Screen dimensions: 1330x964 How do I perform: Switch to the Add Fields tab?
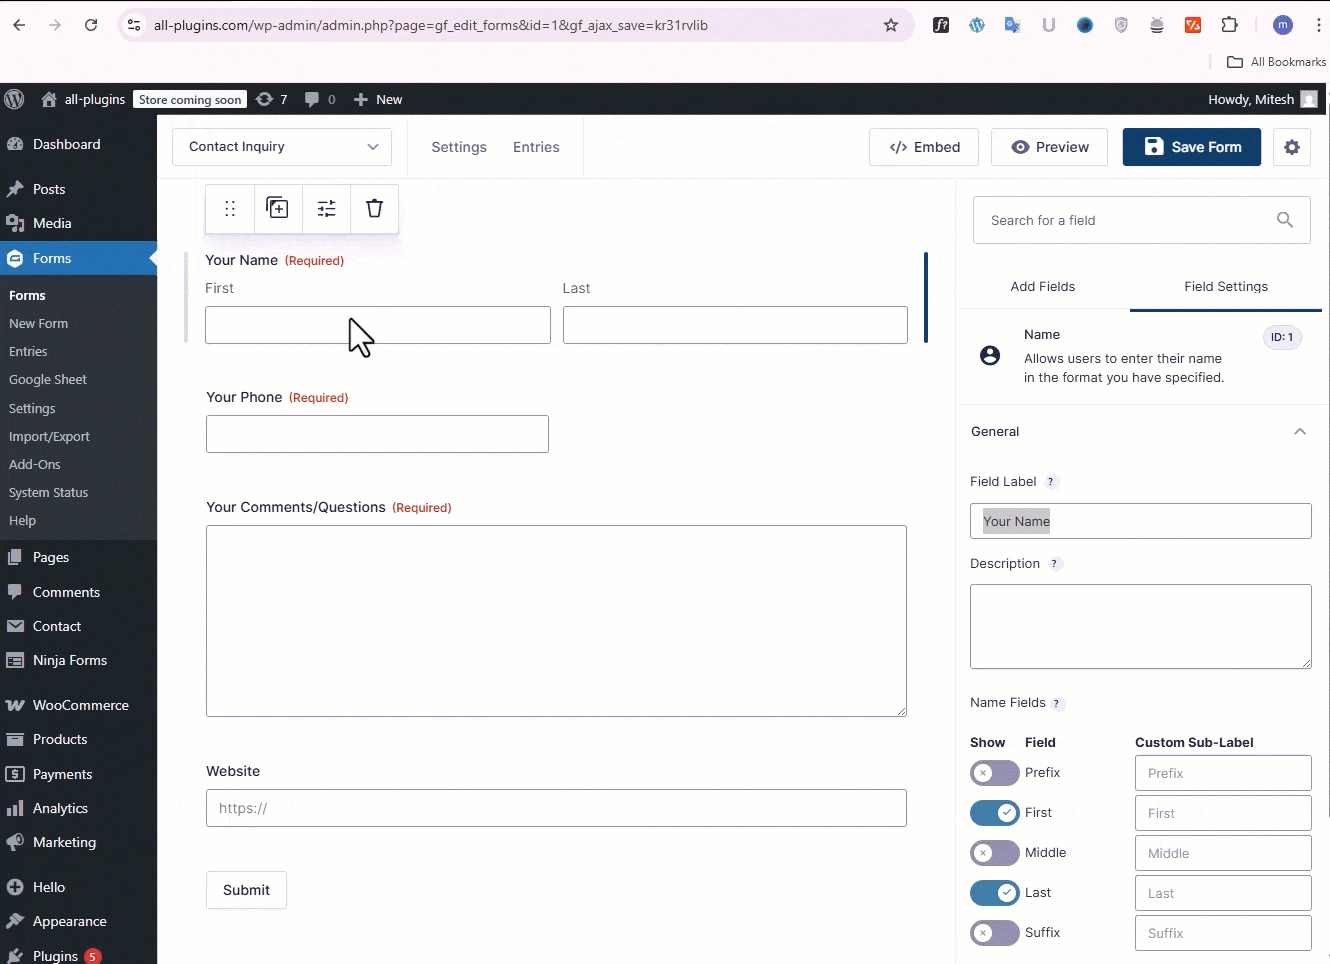1043,286
